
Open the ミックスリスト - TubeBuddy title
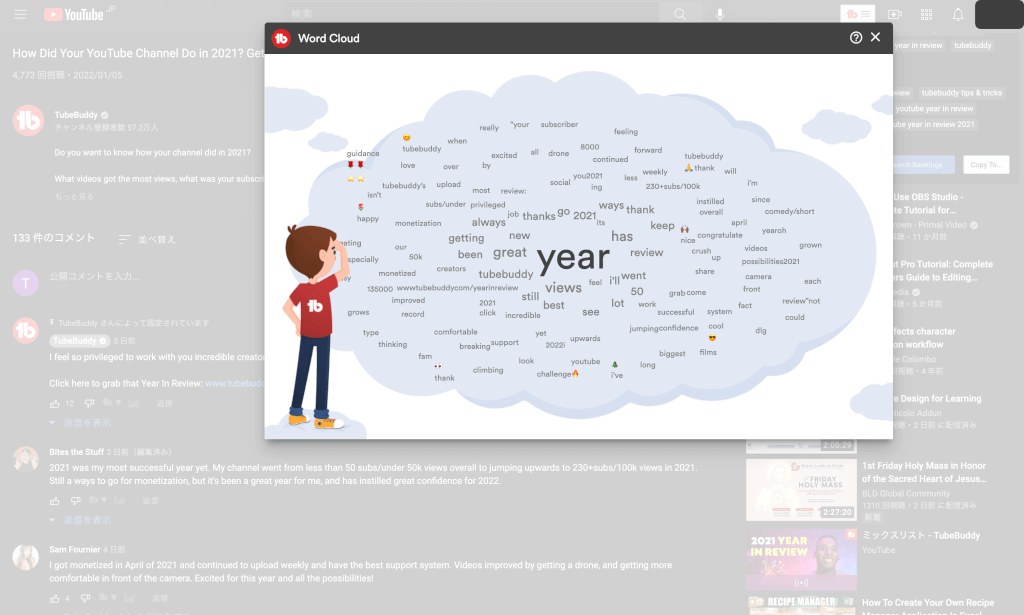click(x=921, y=535)
